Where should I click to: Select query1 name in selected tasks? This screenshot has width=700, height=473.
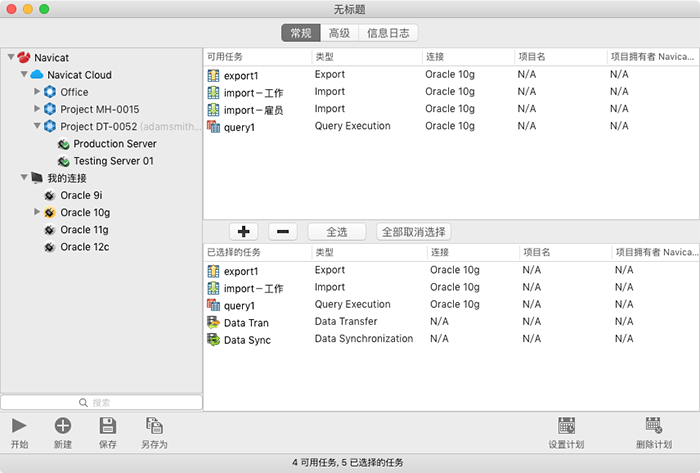pos(239,306)
